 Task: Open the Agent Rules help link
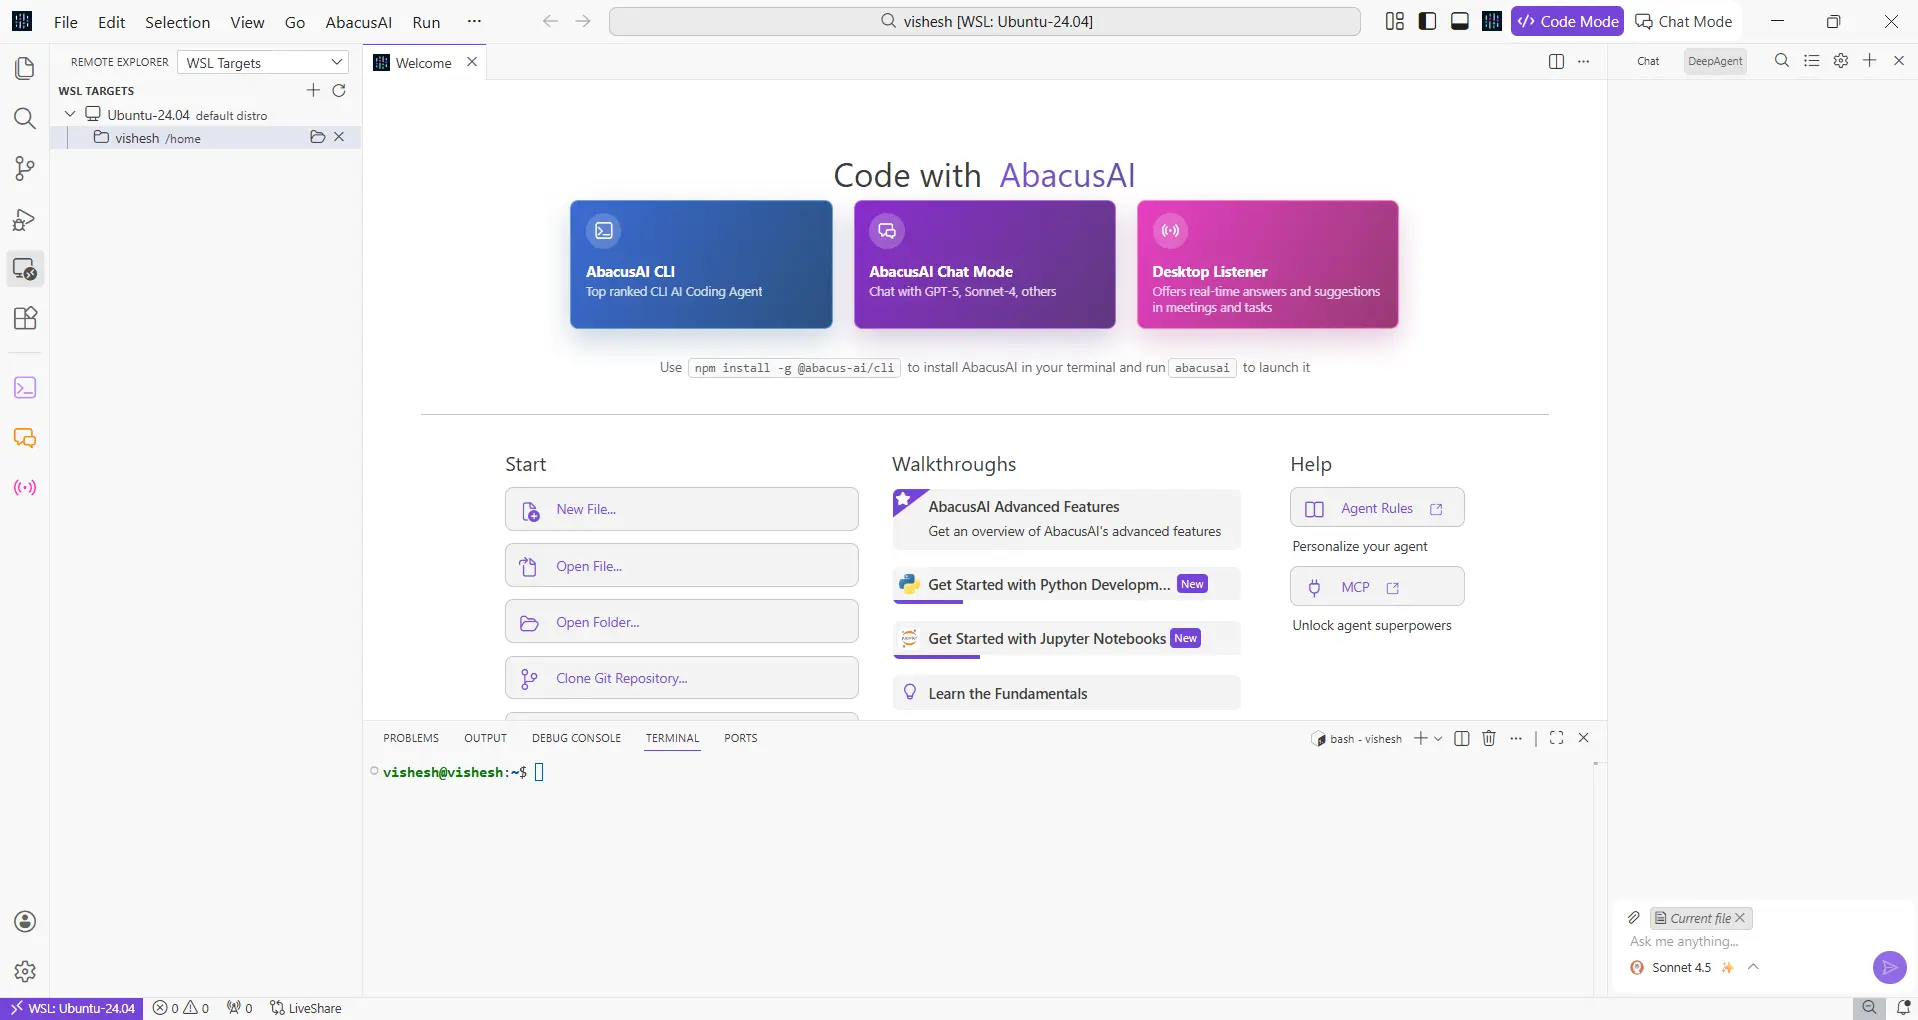(x=1376, y=508)
